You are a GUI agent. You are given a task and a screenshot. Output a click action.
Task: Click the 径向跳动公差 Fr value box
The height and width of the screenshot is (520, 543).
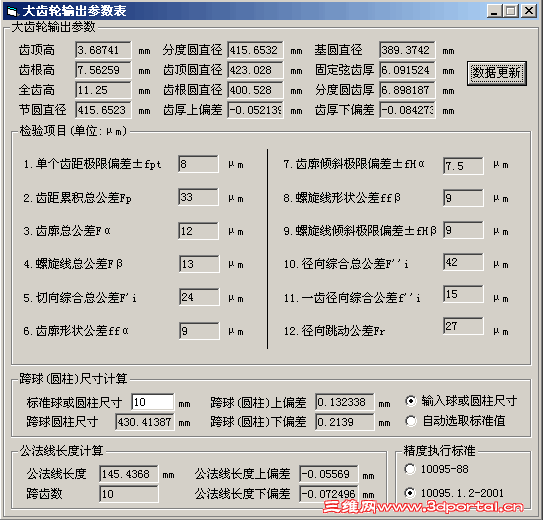463,326
